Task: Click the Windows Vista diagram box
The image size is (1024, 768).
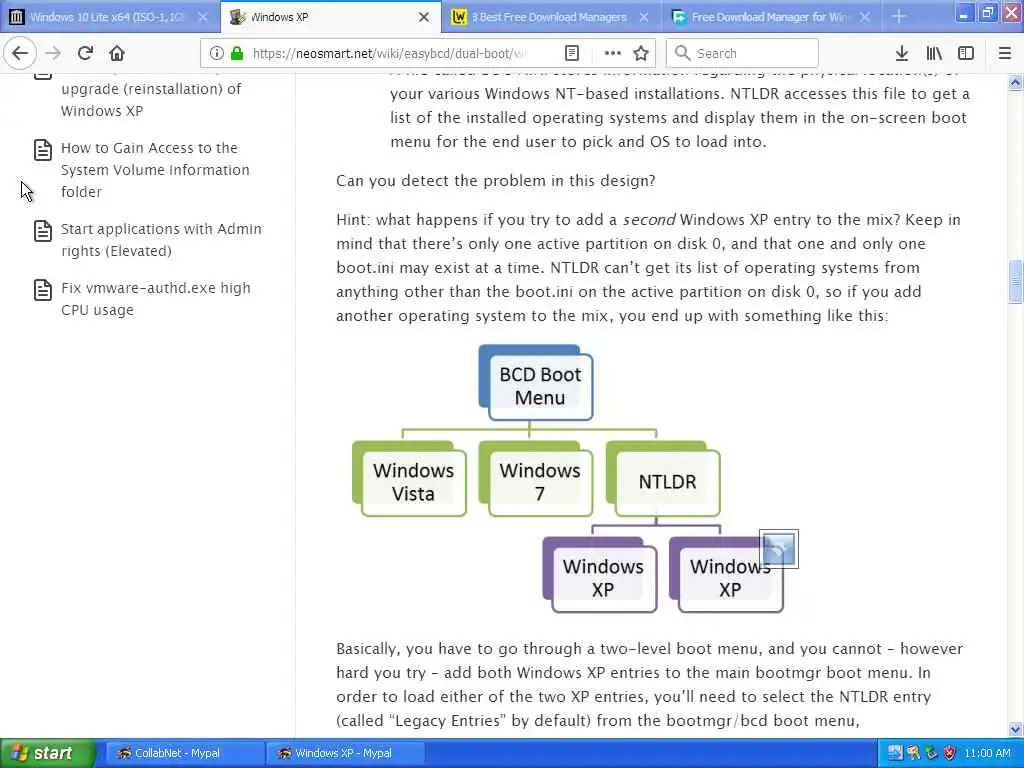Action: coord(409,479)
